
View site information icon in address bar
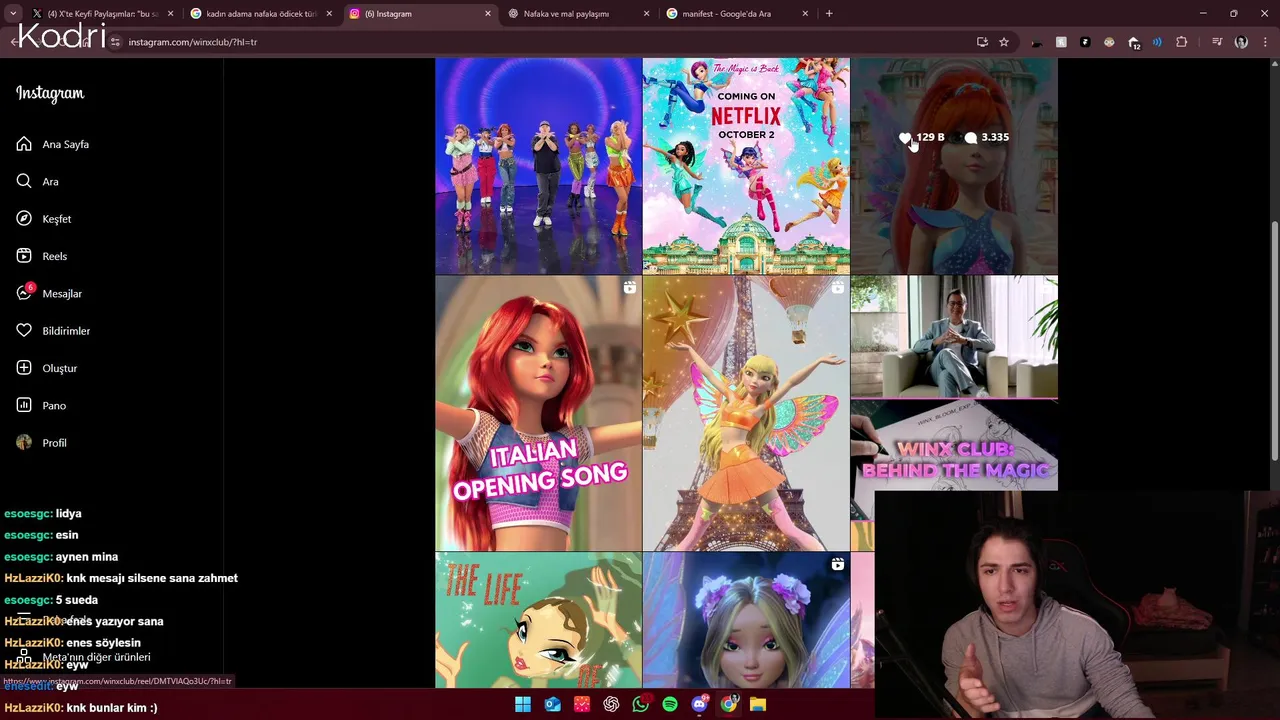pyautogui.click(x=115, y=42)
